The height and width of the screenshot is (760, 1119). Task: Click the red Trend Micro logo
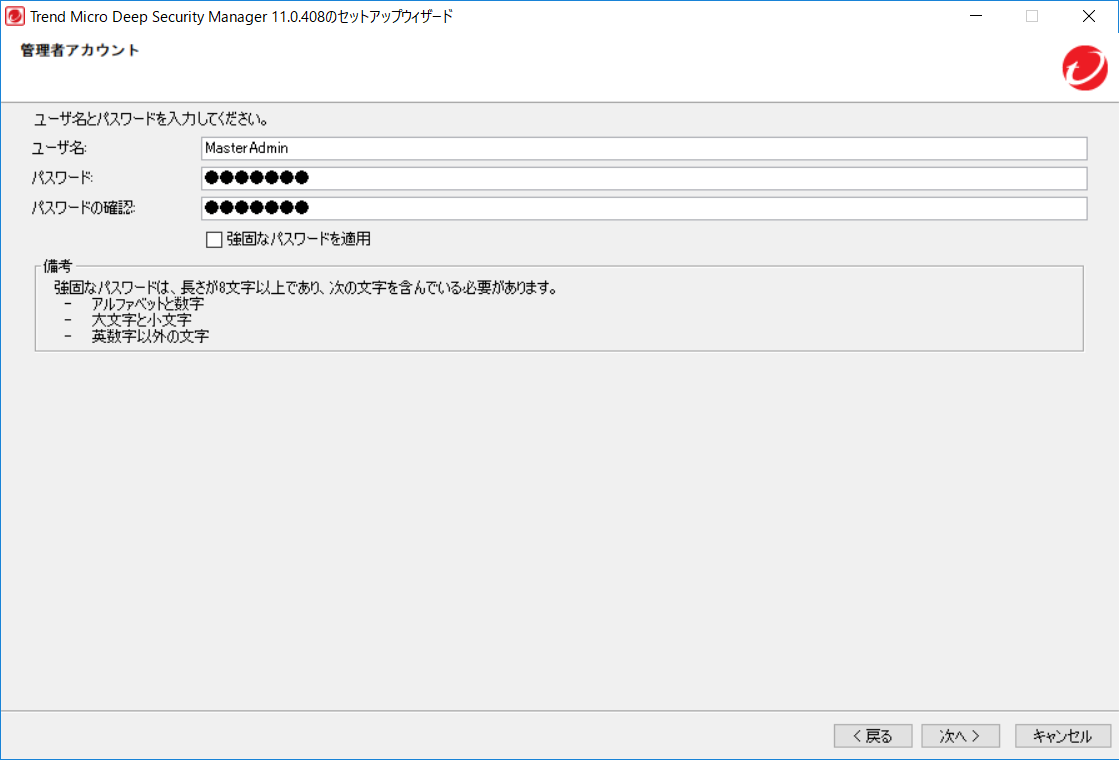[1085, 68]
